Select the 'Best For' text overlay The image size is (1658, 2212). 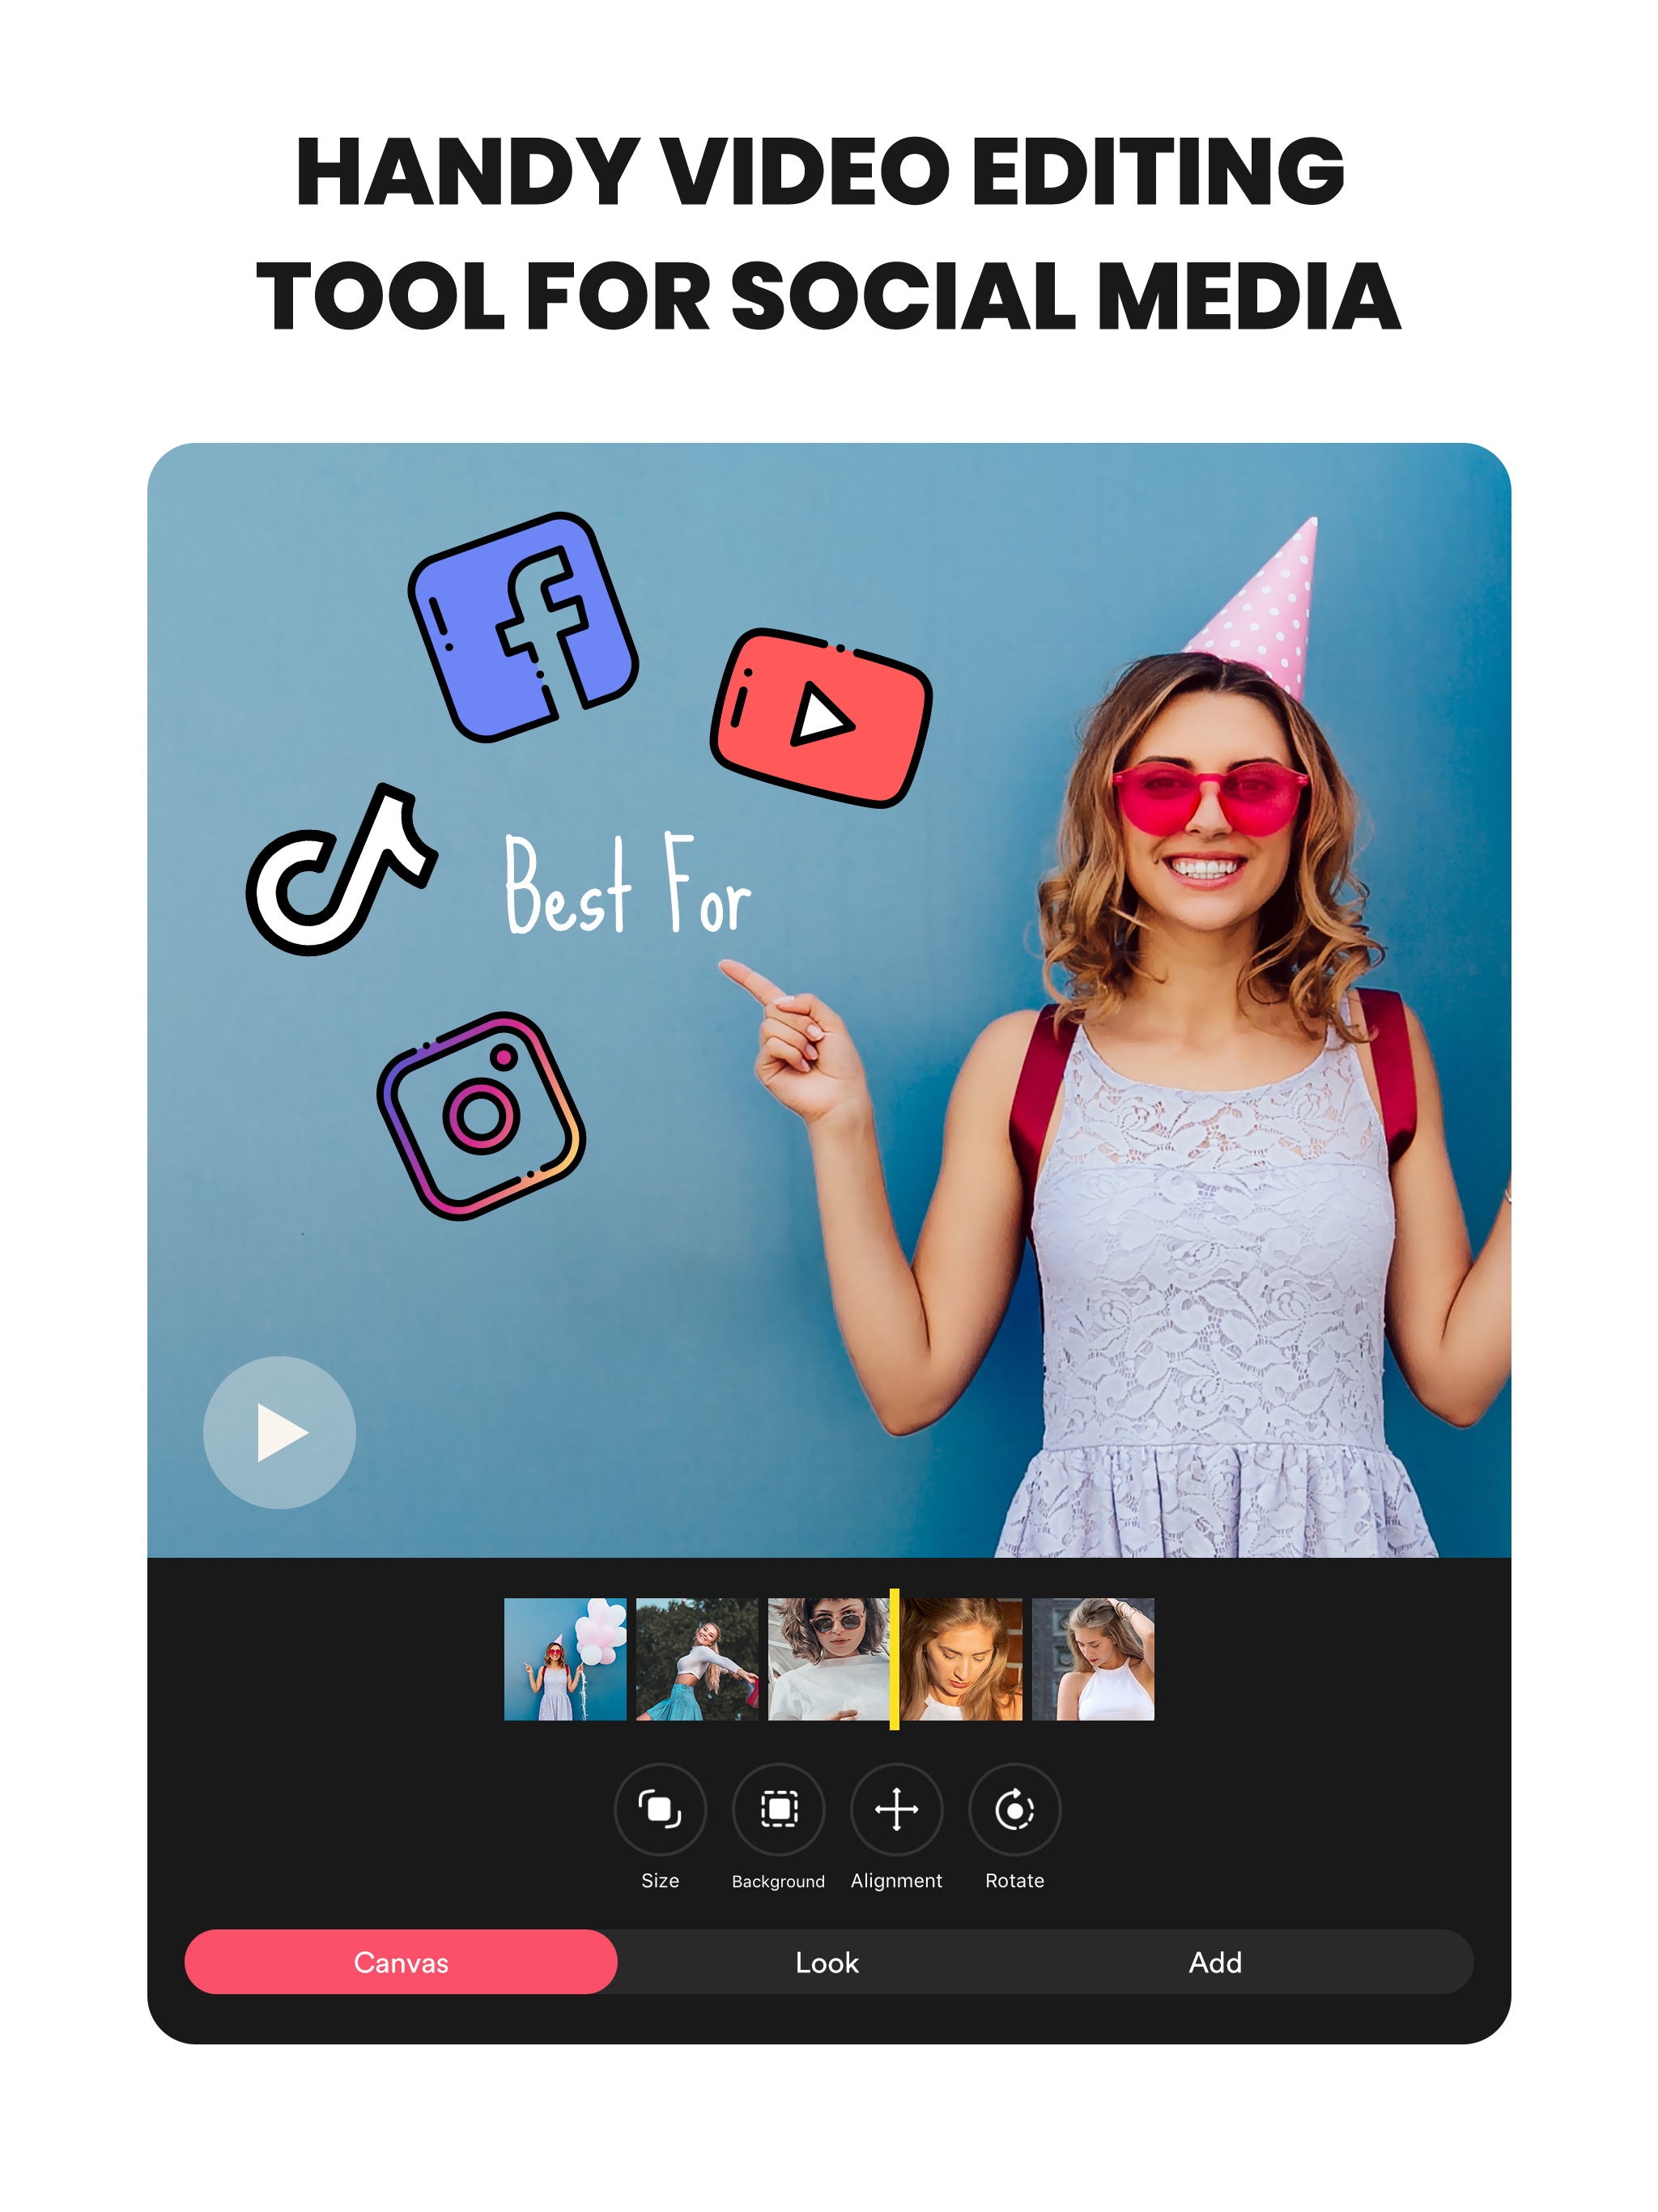(627, 884)
